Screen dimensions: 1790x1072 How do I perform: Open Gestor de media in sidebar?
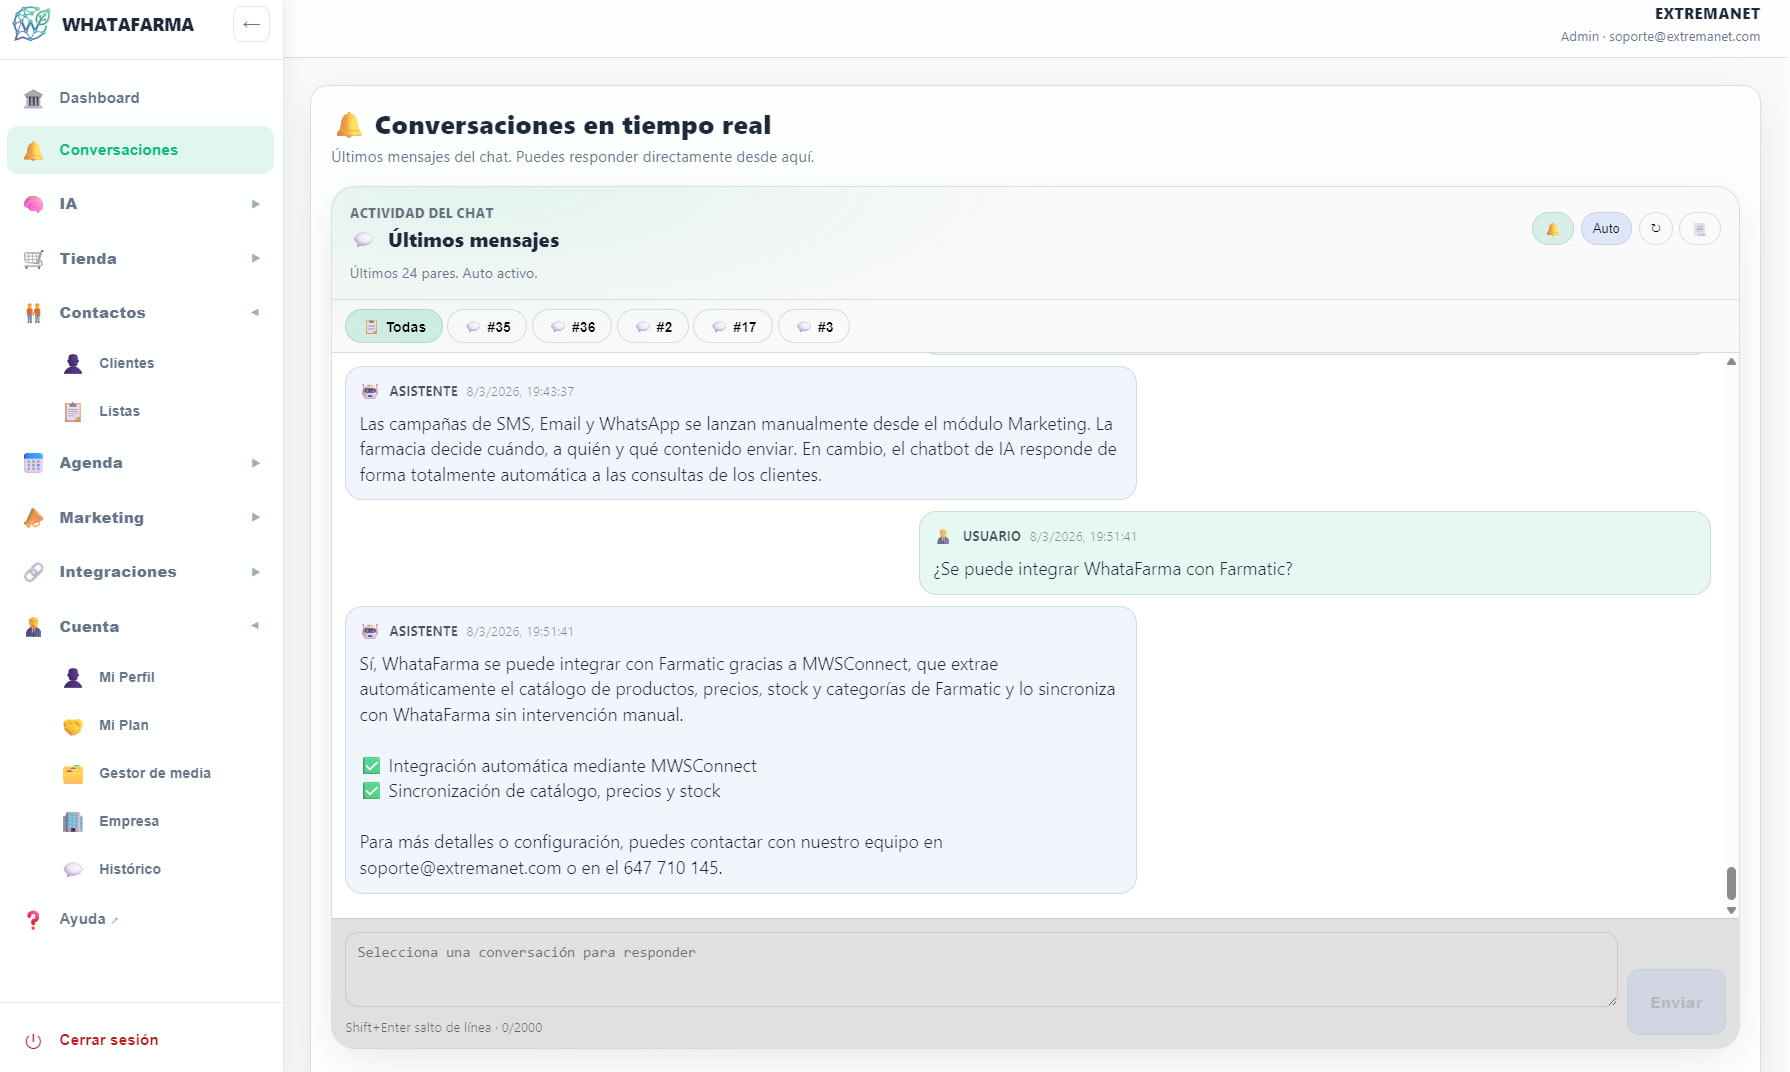154,773
